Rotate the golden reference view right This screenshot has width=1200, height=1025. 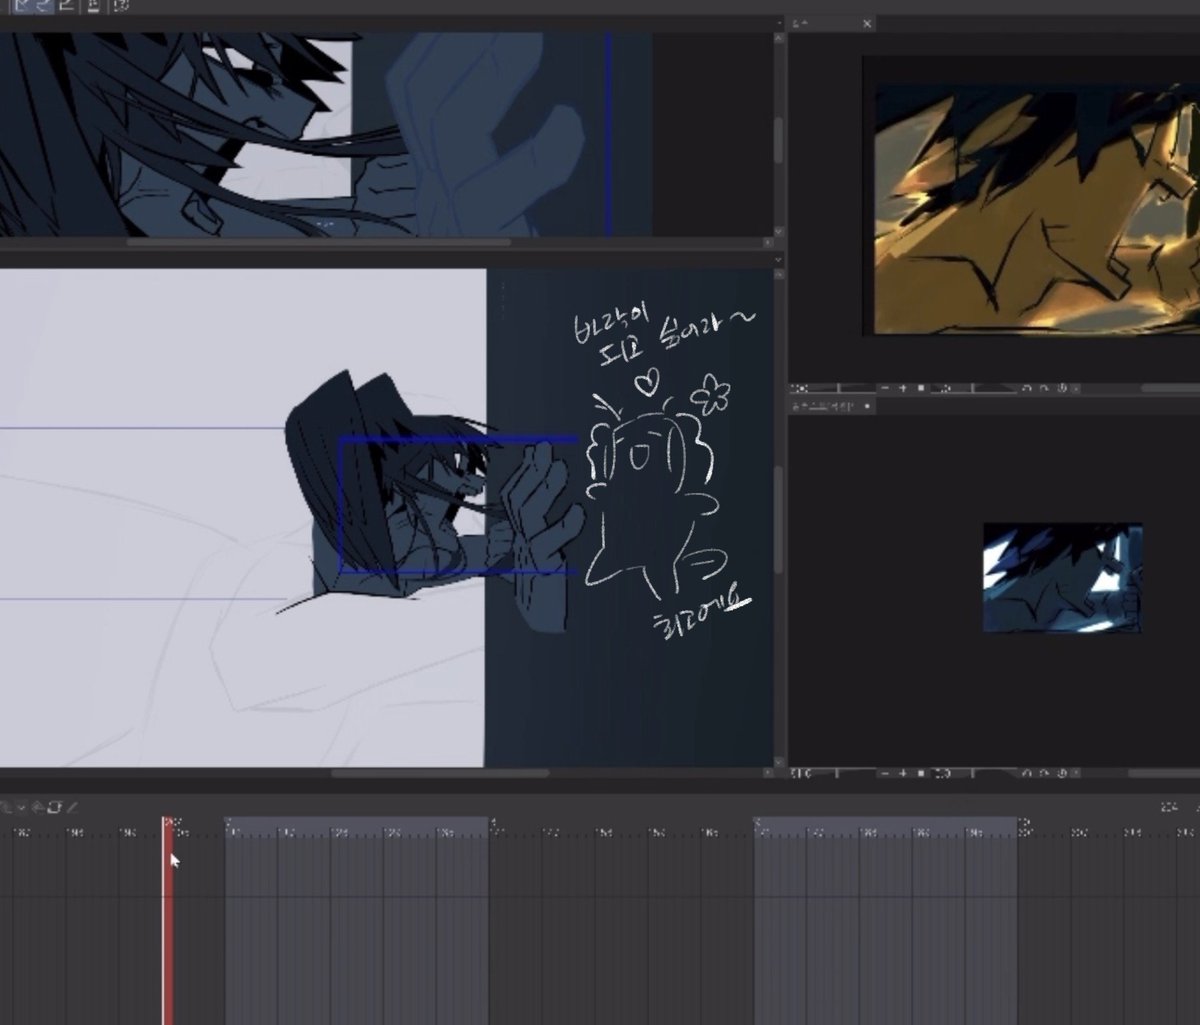[1044, 388]
